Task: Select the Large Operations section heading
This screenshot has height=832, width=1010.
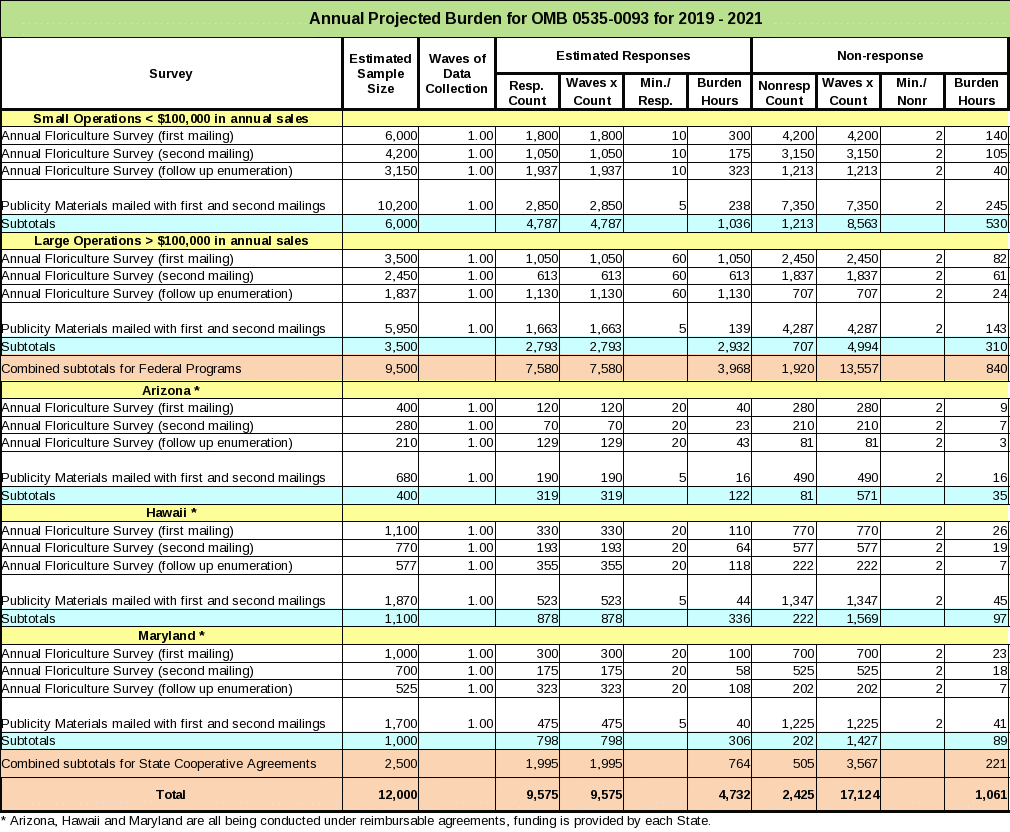Action: pos(171,241)
